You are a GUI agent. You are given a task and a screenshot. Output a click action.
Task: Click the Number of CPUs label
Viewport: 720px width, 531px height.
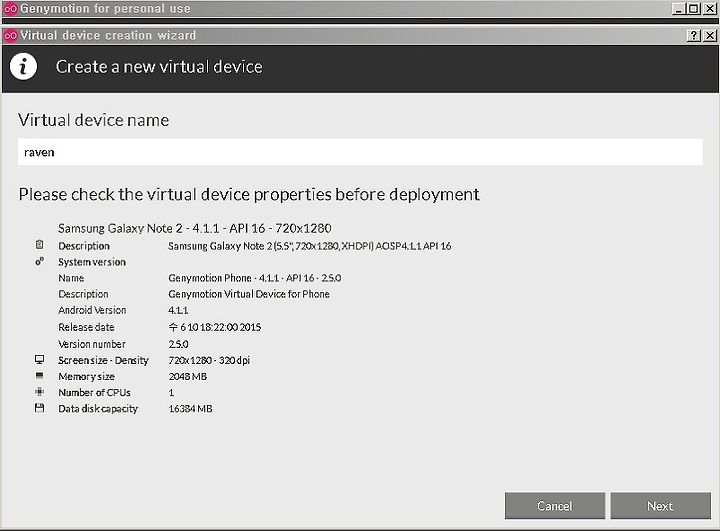click(94, 392)
